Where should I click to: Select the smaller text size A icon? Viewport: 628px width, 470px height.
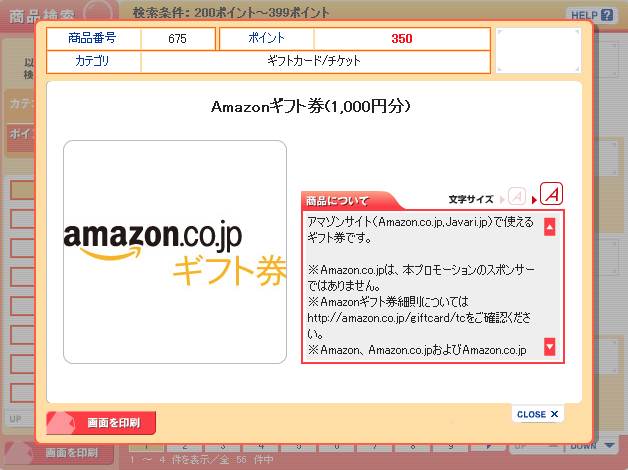pos(517,197)
